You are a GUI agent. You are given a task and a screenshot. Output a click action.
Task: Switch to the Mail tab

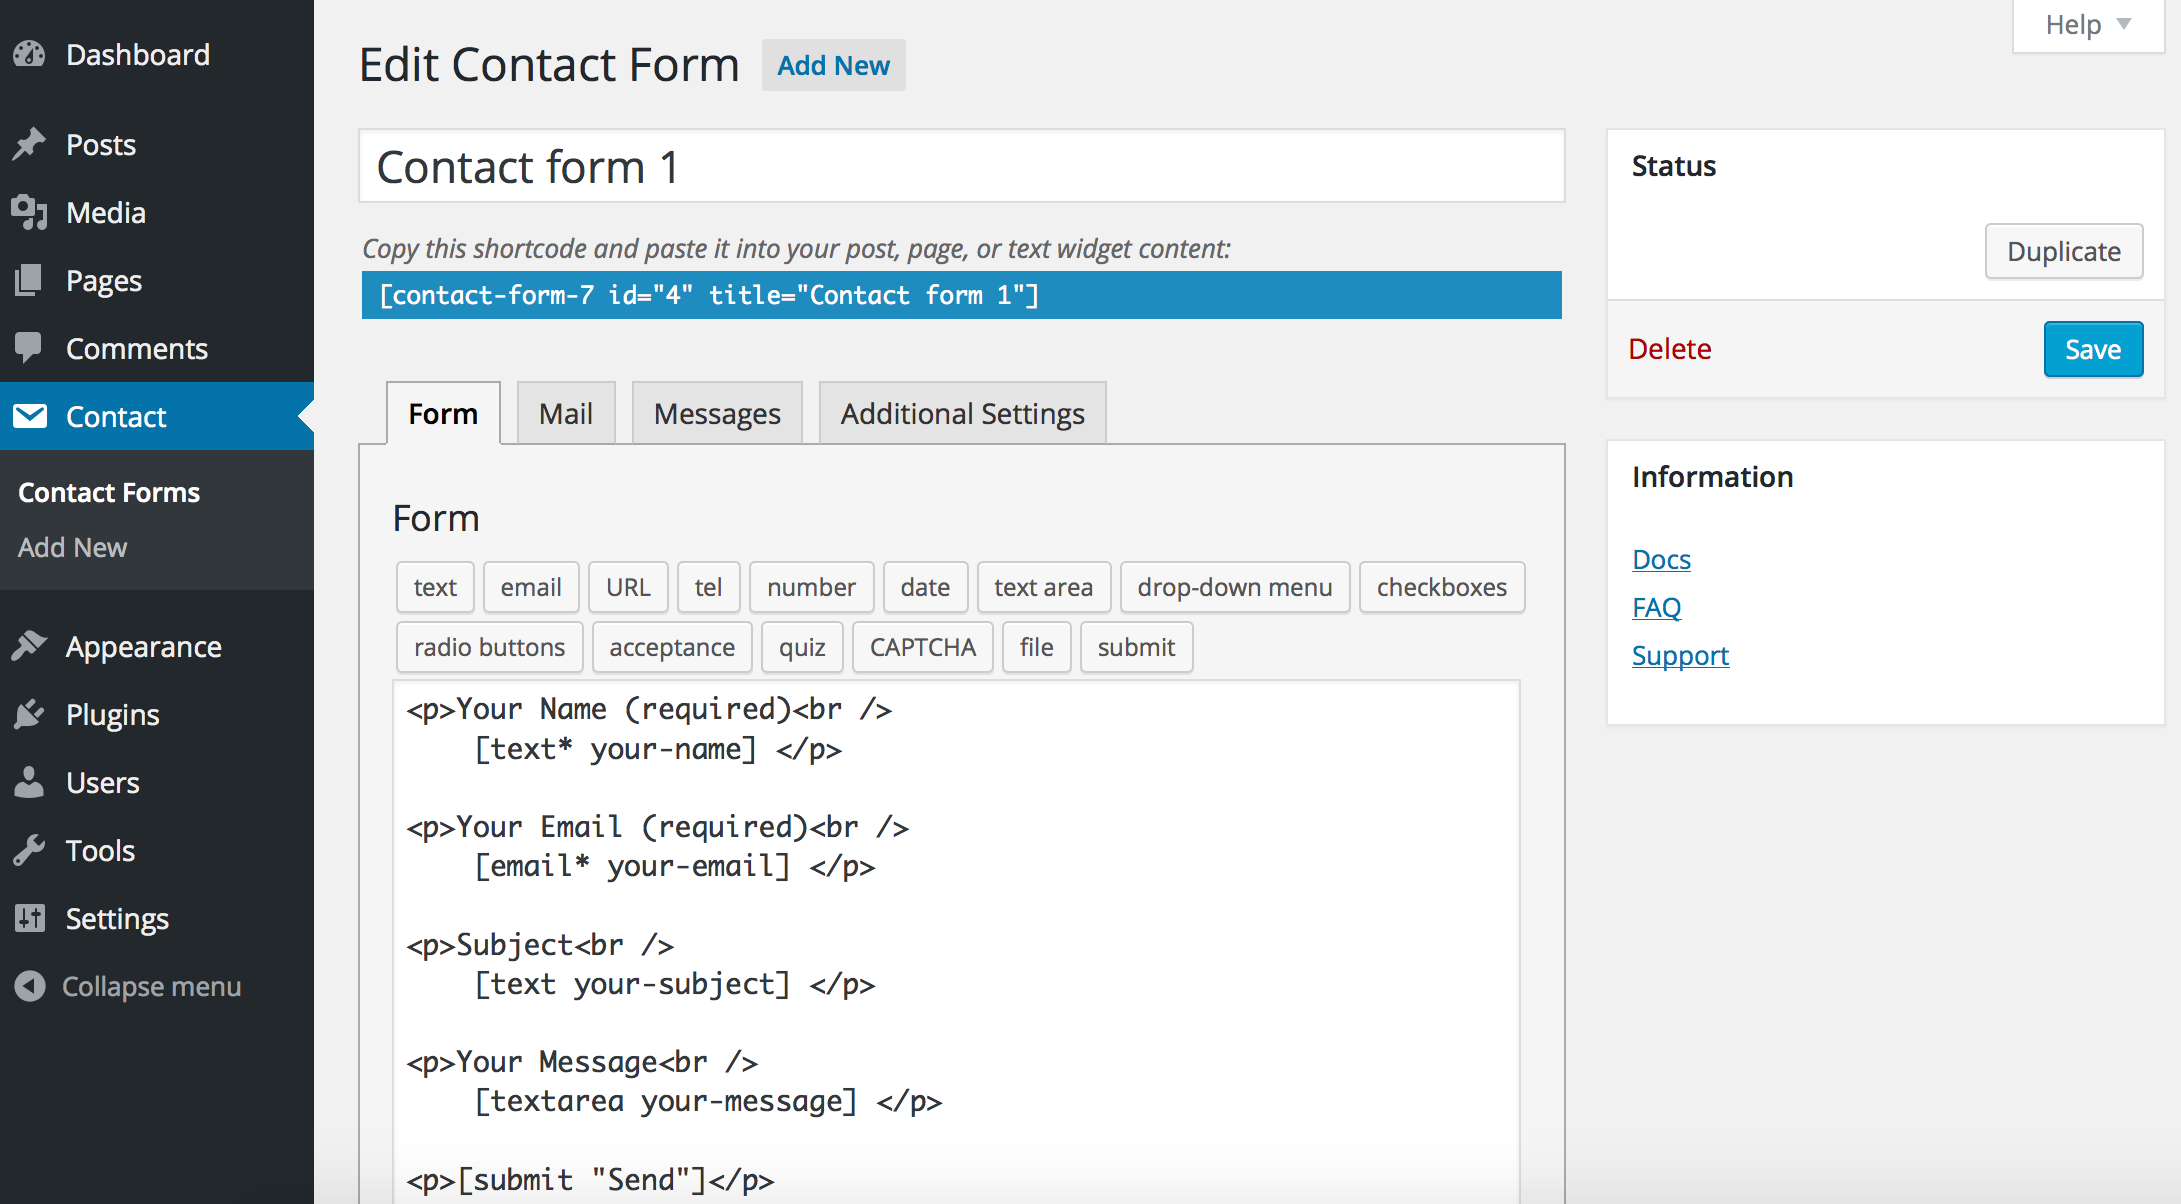[565, 412]
